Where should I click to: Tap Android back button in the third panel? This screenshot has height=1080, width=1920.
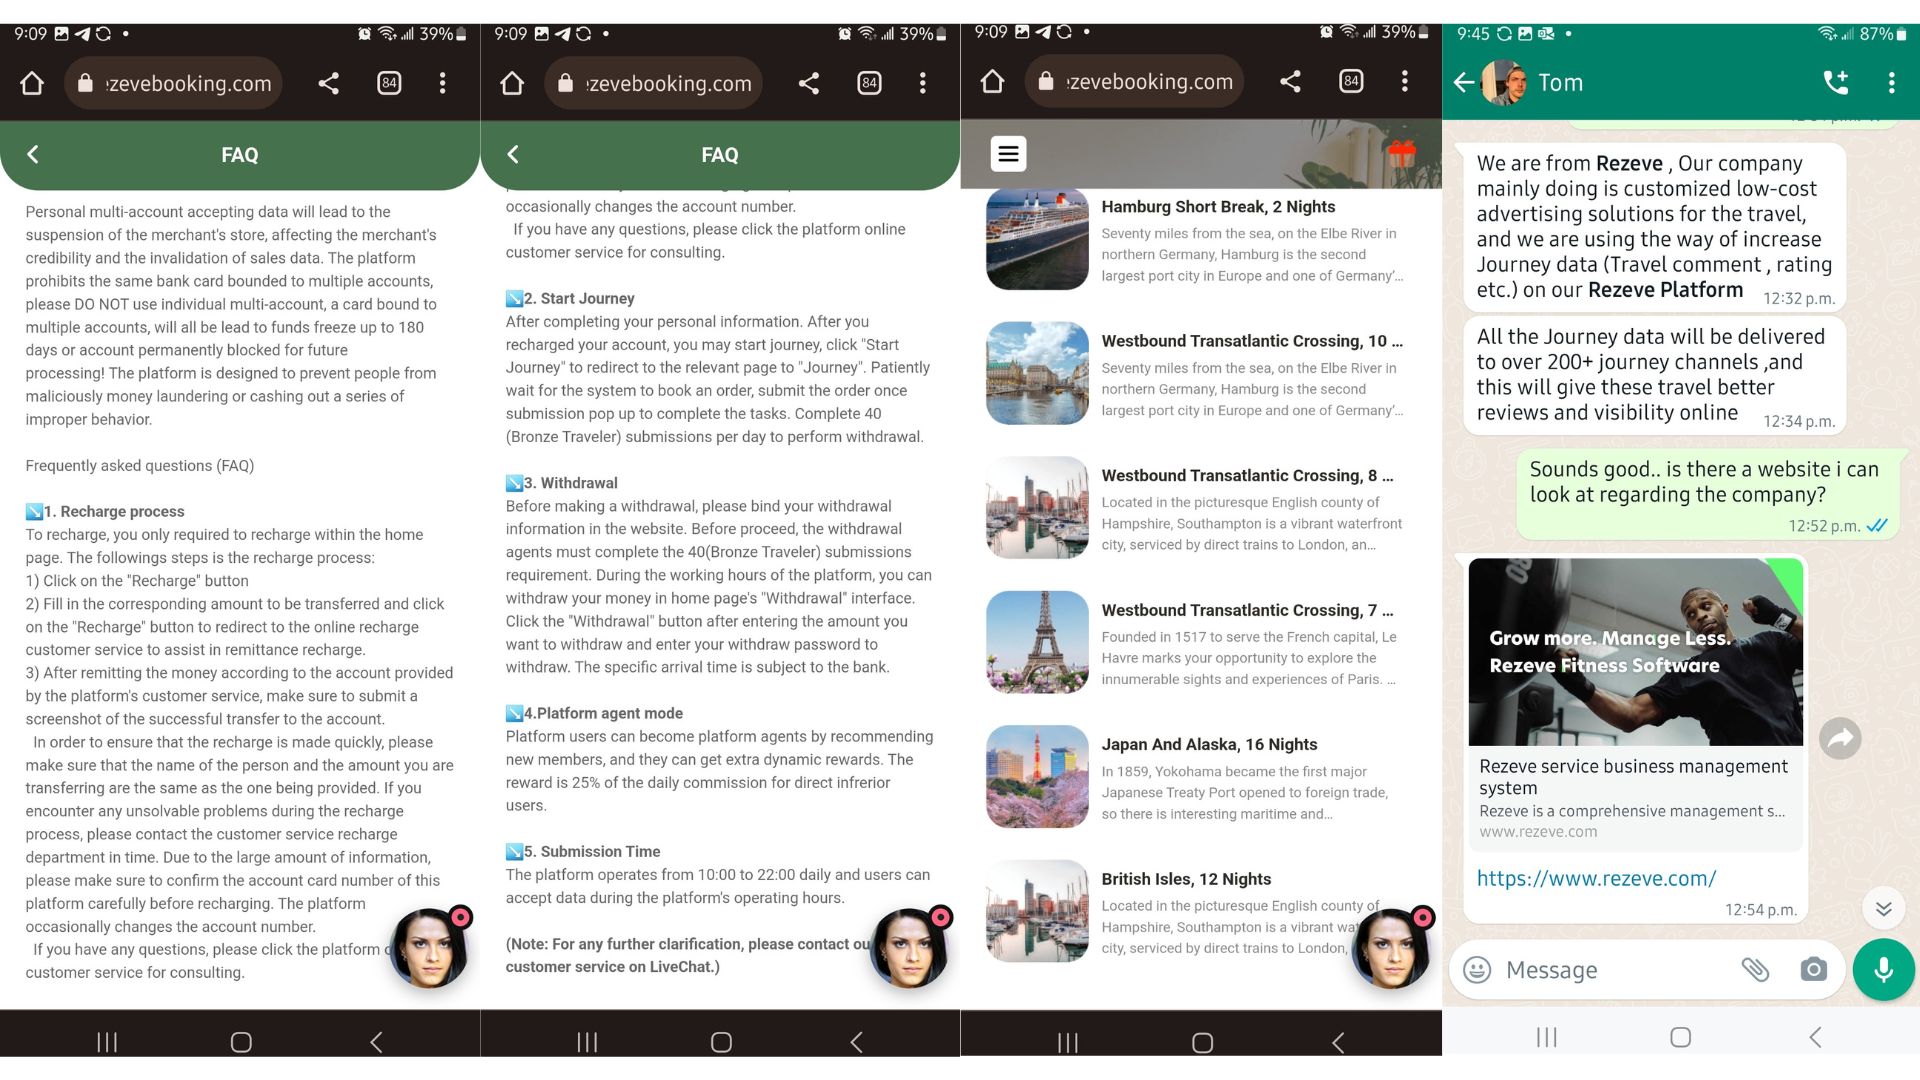1338,1042
